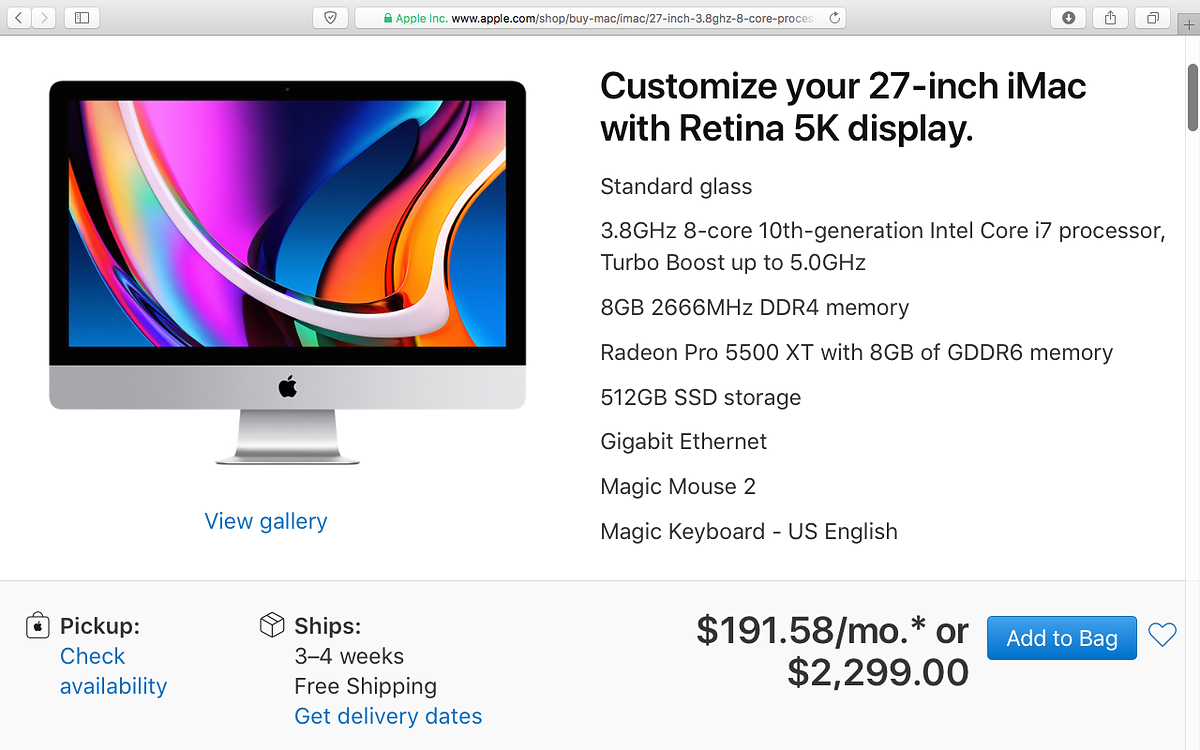Show the Safari sidebar
1200x750 pixels.
click(82, 17)
